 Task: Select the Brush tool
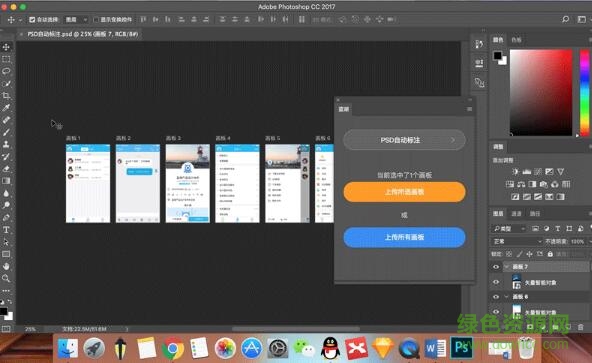click(6, 132)
